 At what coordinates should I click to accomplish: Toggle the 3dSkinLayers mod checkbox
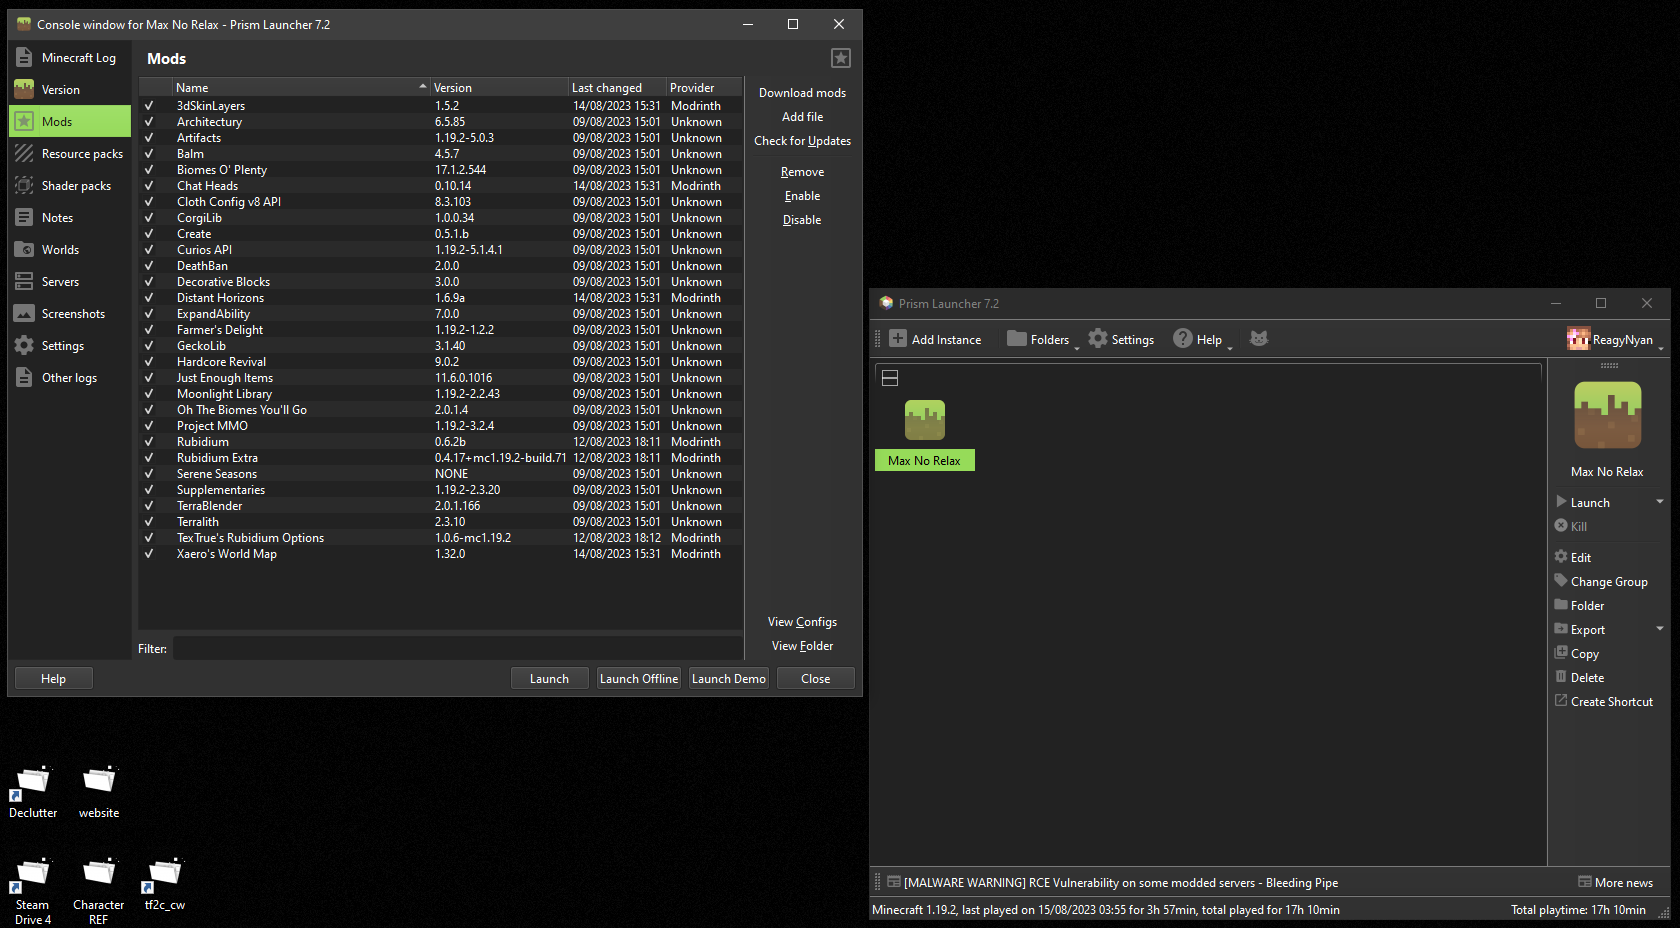click(149, 106)
